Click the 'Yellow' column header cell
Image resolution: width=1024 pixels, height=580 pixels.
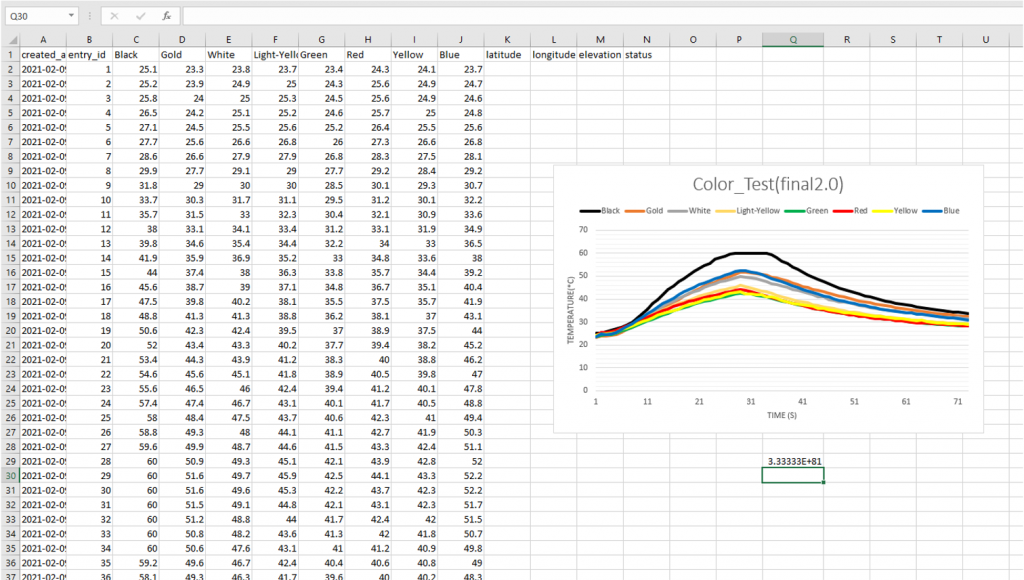point(414,55)
